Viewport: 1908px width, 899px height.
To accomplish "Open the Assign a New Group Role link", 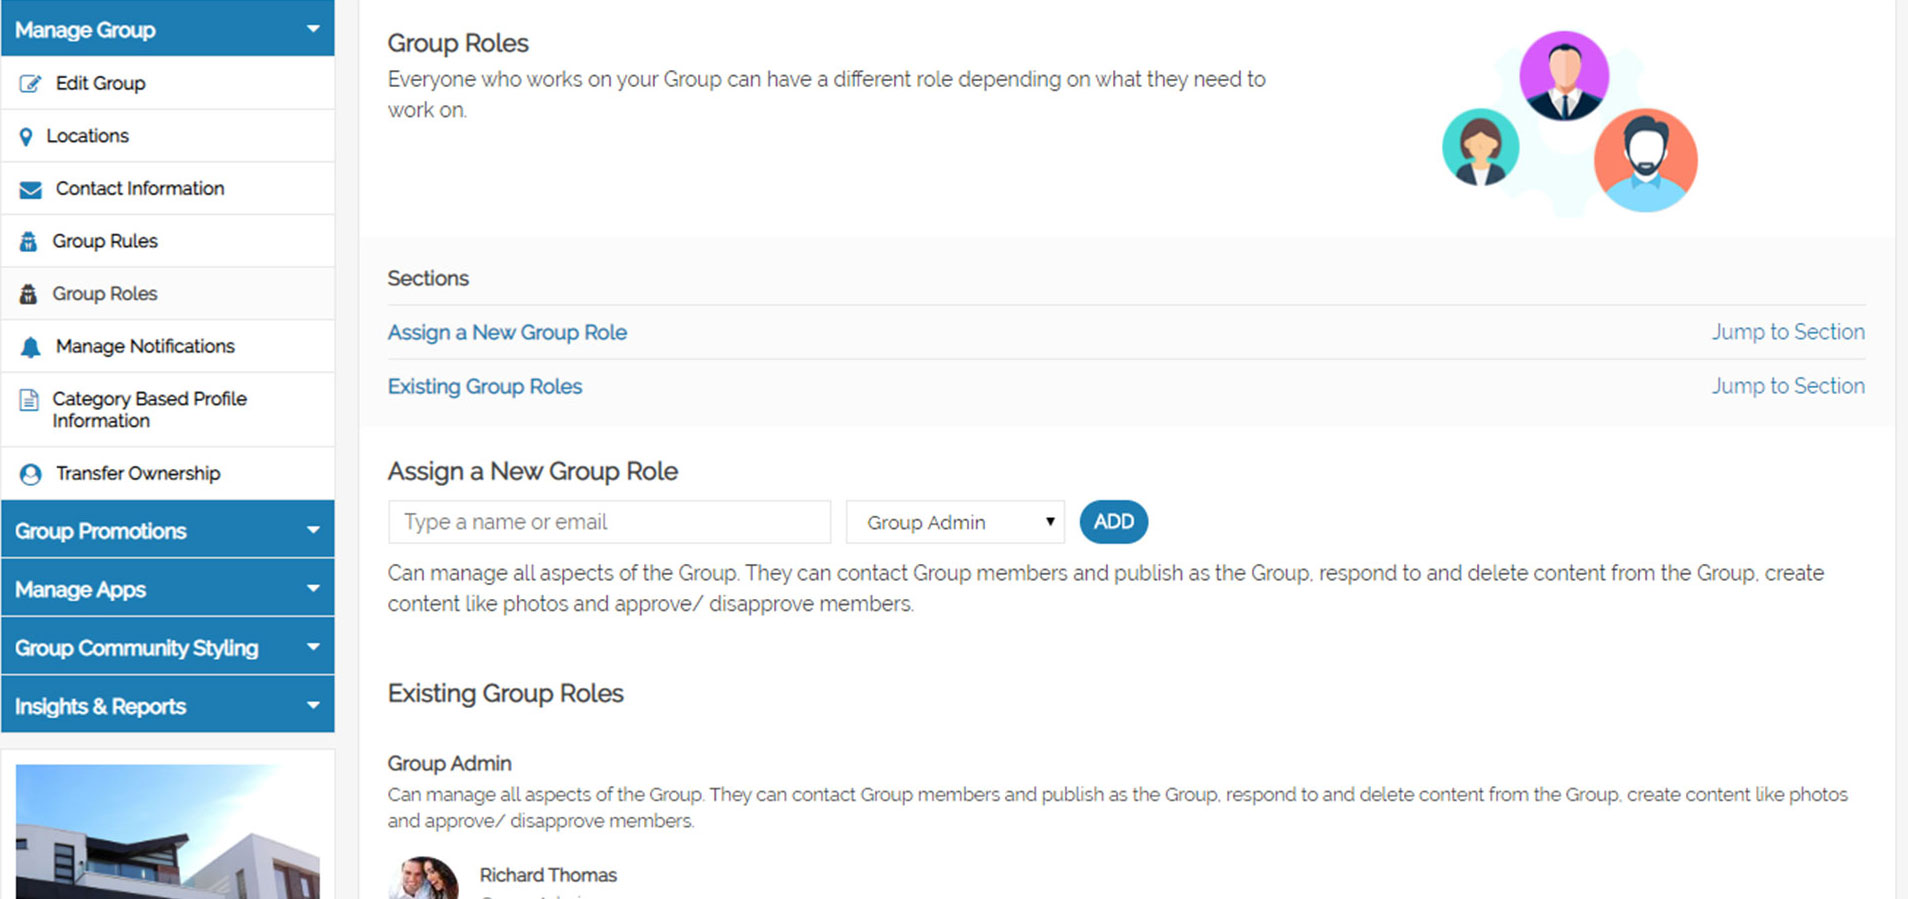I will coord(507,332).
